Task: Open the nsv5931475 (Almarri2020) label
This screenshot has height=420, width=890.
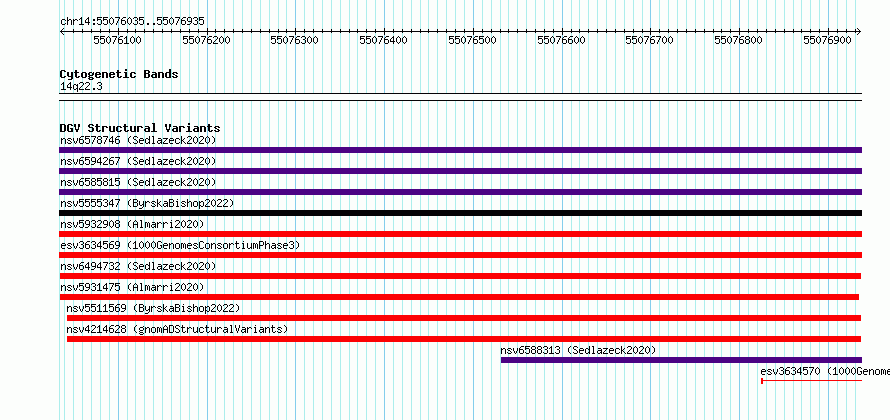Action: tap(132, 287)
